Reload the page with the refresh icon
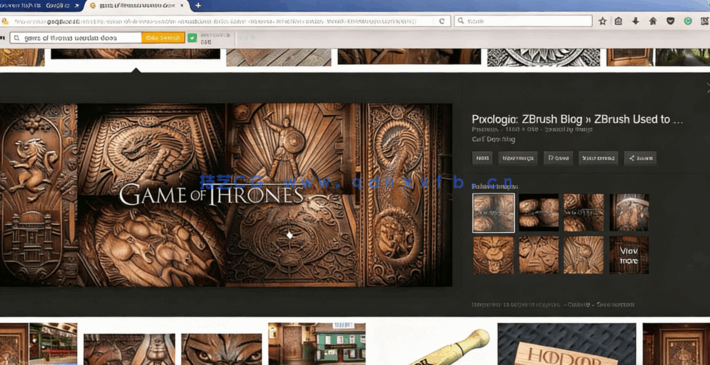The image size is (710, 365). pos(442,21)
